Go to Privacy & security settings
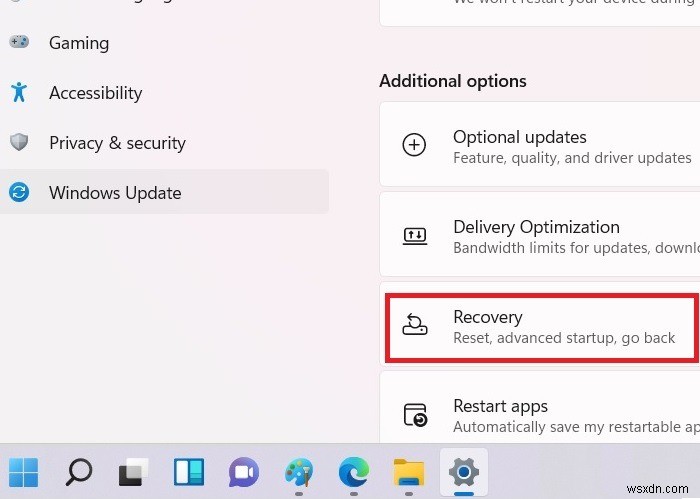This screenshot has width=700, height=499. tap(164, 143)
